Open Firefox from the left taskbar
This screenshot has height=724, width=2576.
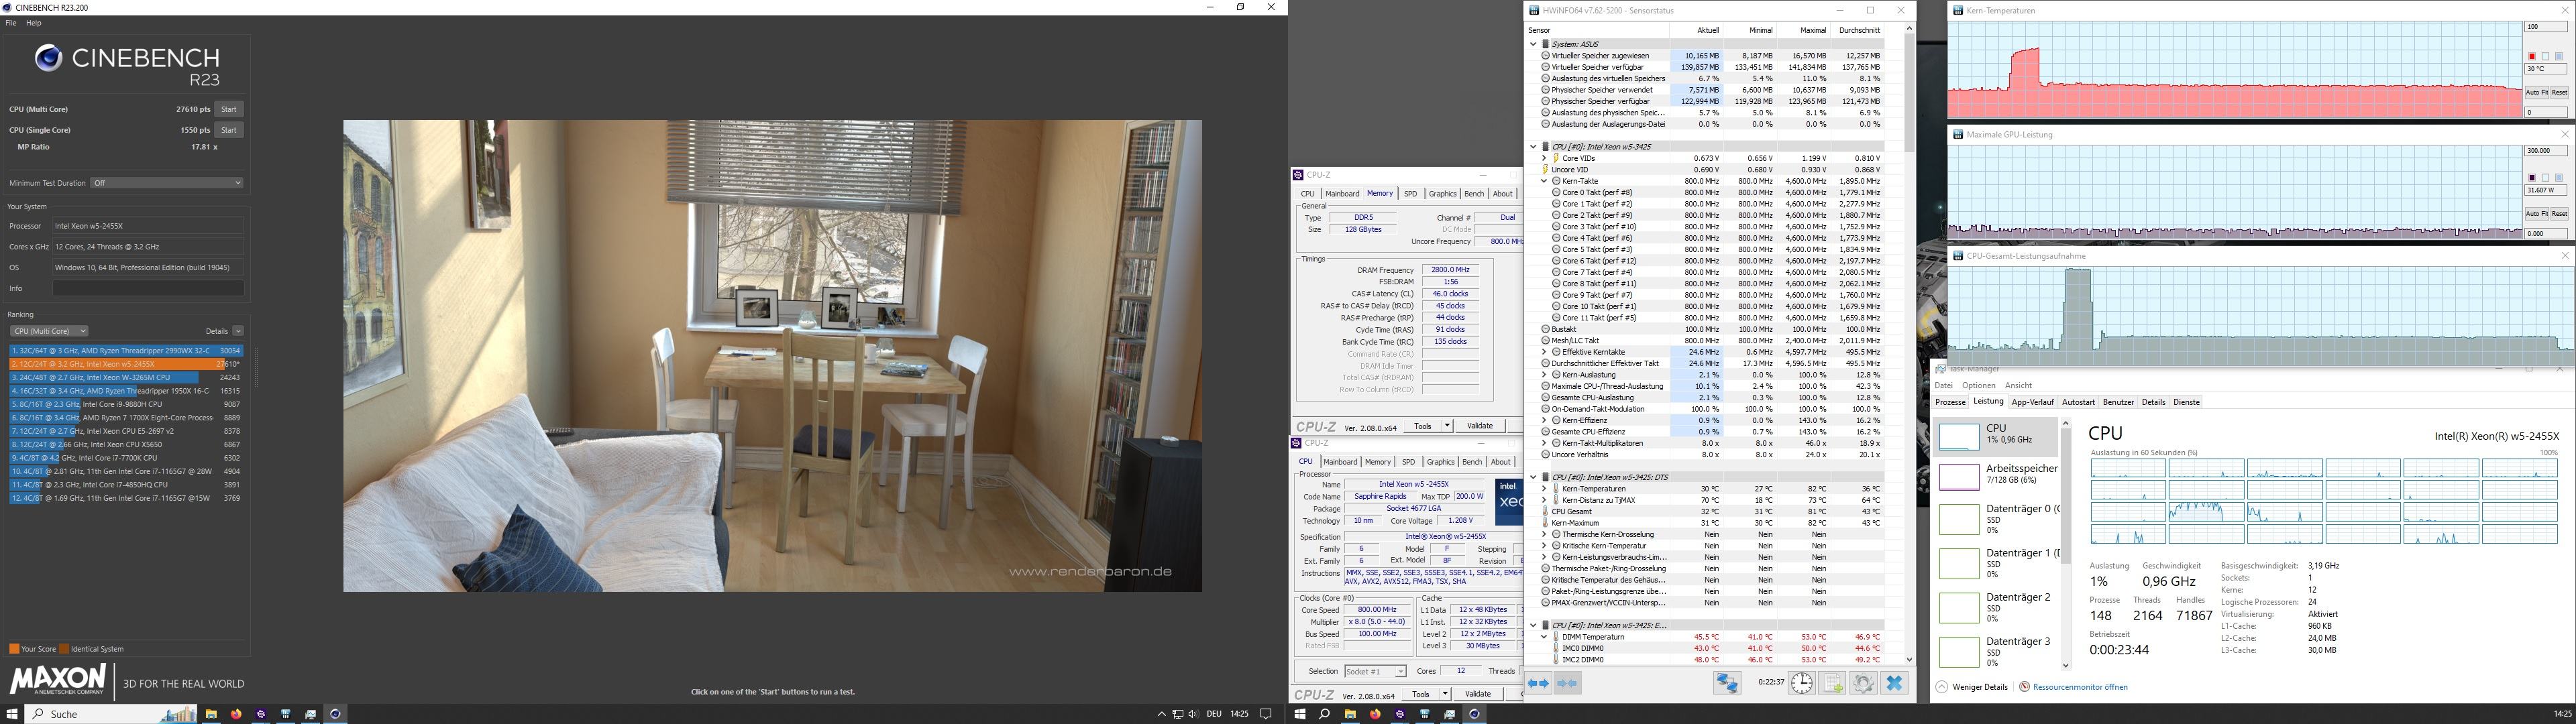pyautogui.click(x=236, y=714)
